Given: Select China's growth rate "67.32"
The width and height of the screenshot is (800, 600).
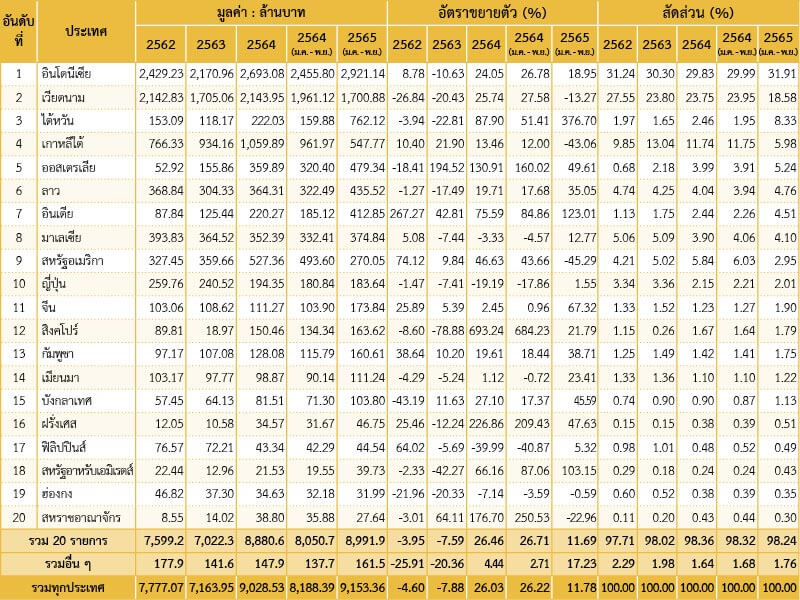Looking at the screenshot, I should [x=582, y=307].
